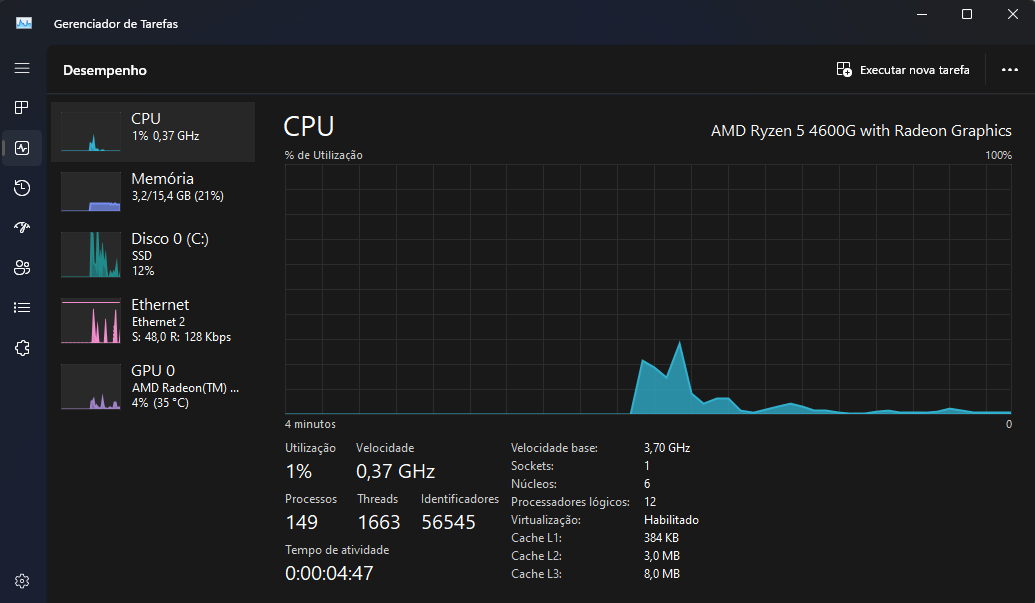
Task: Click the Disco 0 mini graph thumbnail
Action: click(91, 255)
